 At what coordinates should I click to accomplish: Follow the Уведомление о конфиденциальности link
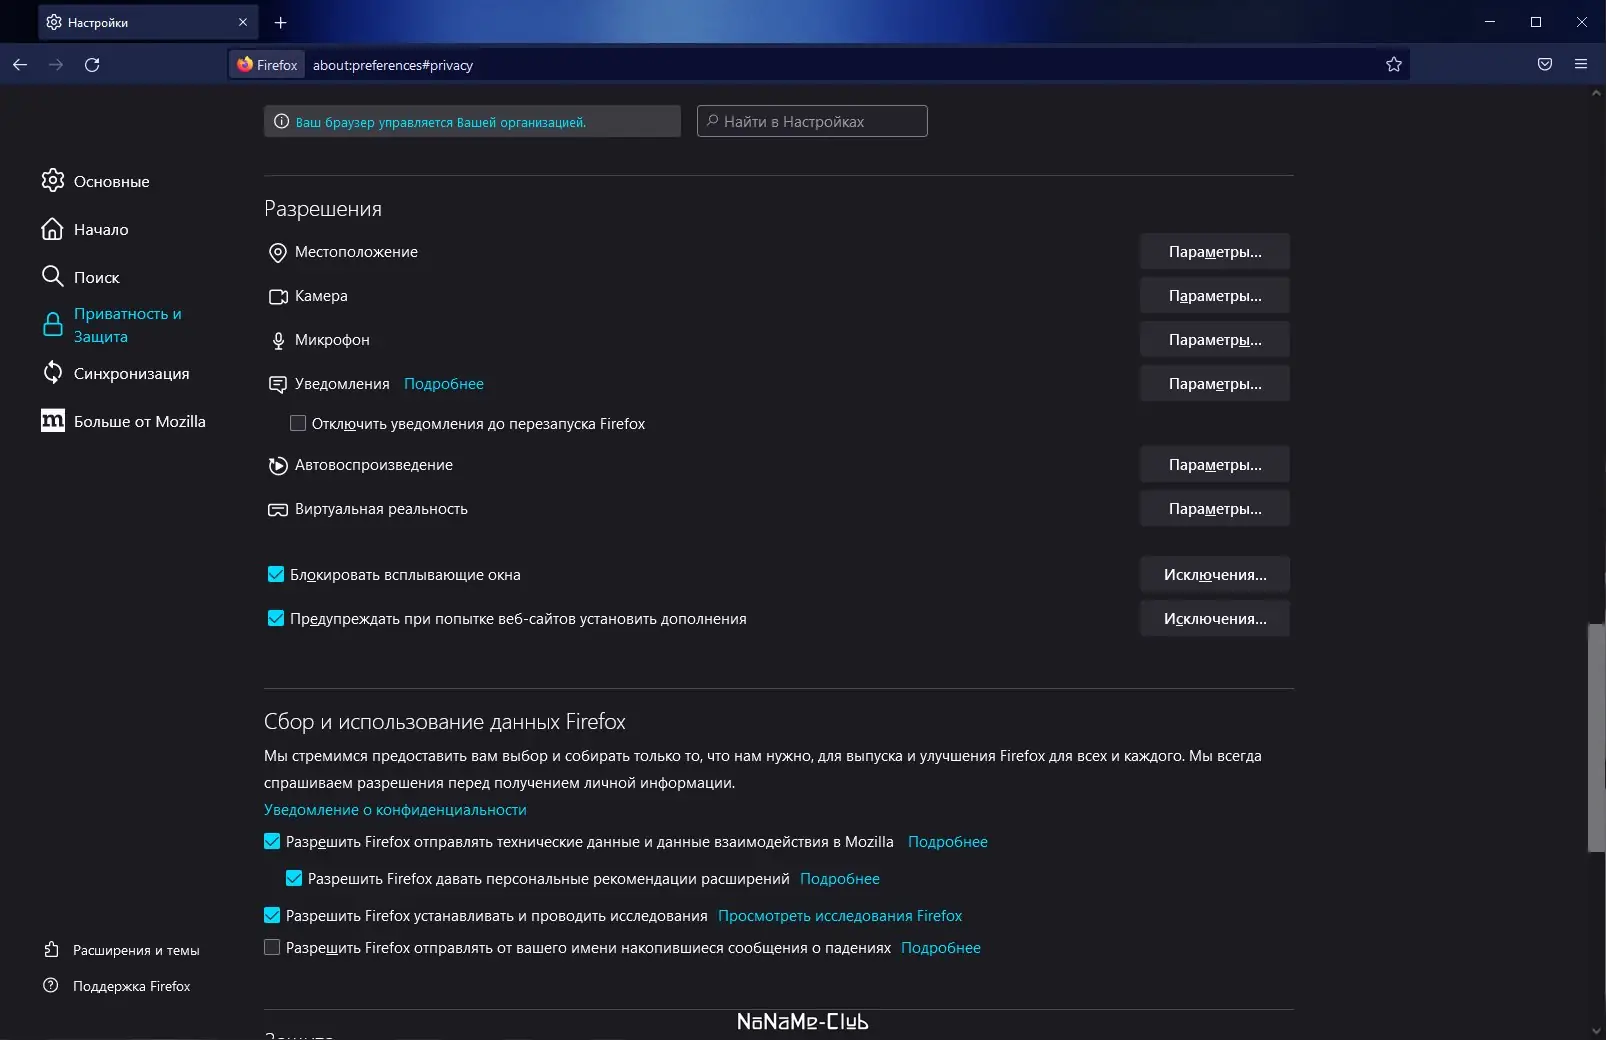coord(395,810)
